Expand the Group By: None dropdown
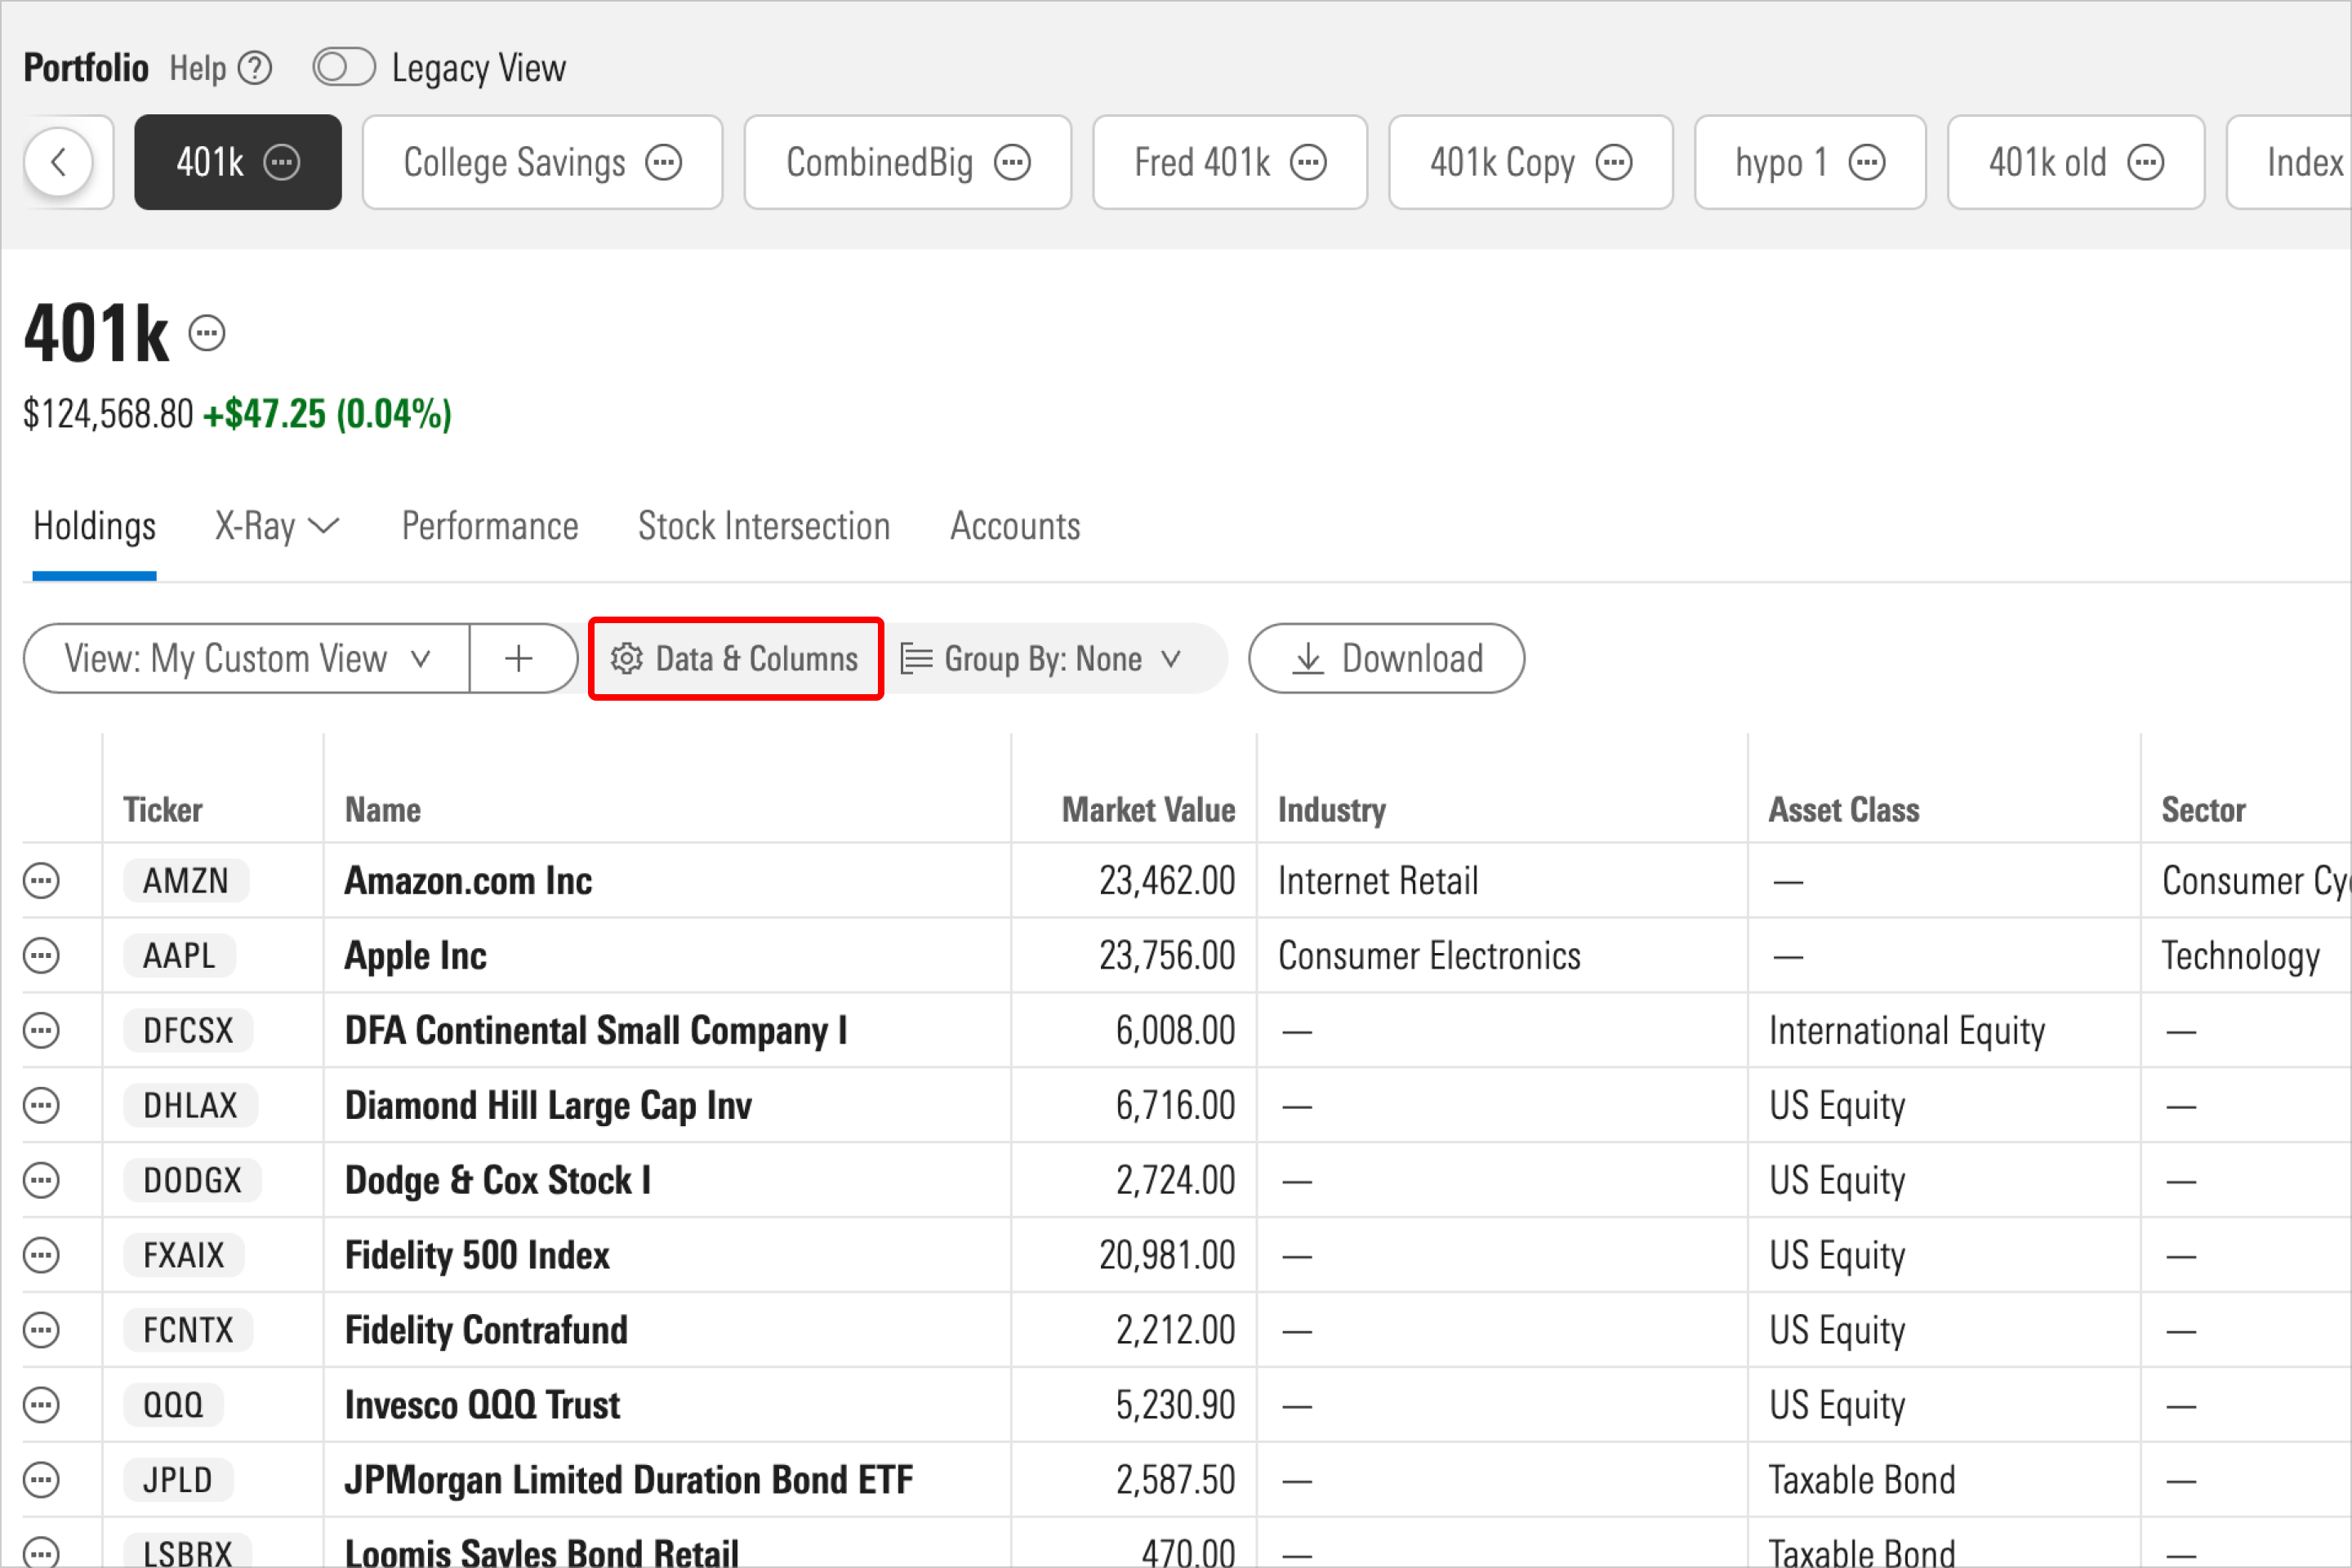This screenshot has height=1568, width=2352. point(1042,659)
